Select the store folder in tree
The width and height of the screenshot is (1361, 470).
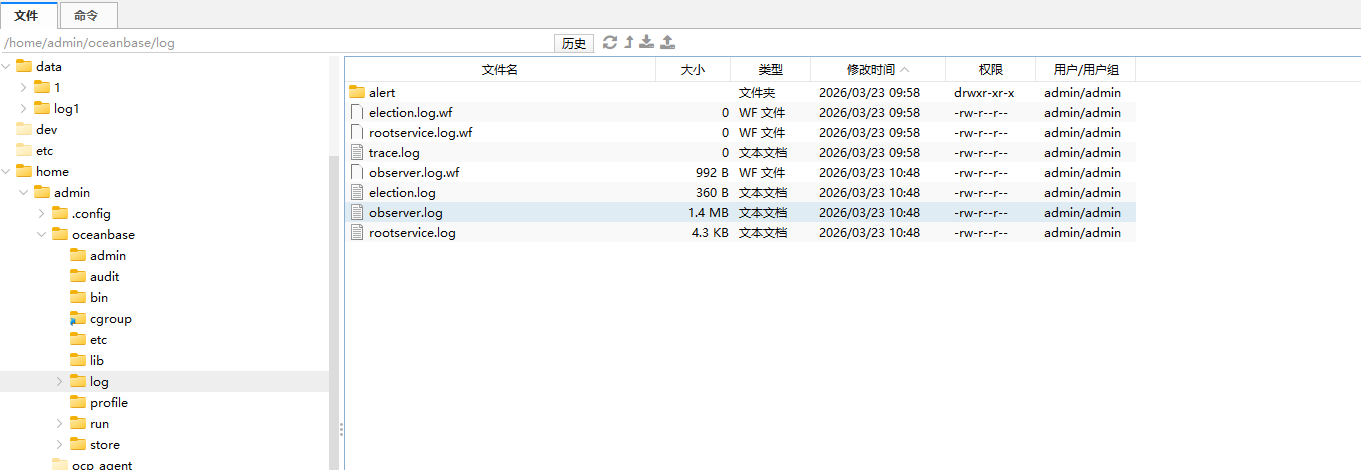tap(104, 445)
